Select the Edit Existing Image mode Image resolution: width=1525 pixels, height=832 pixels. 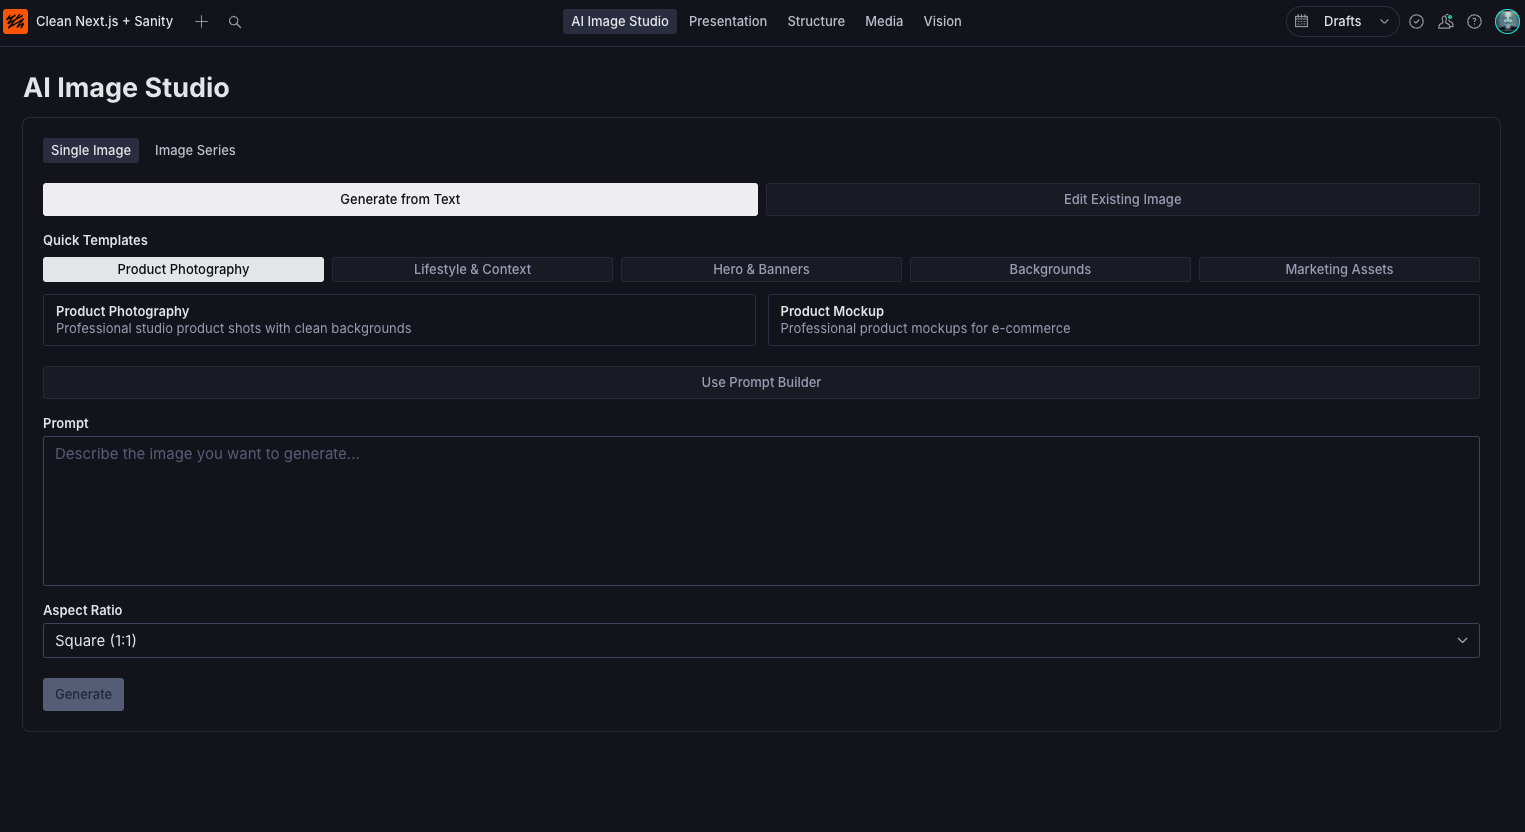click(x=1122, y=199)
